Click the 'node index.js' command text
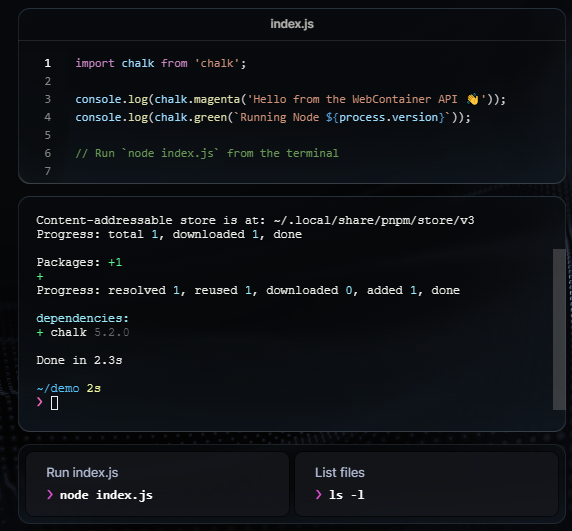This screenshot has width=572, height=531. click(106, 495)
